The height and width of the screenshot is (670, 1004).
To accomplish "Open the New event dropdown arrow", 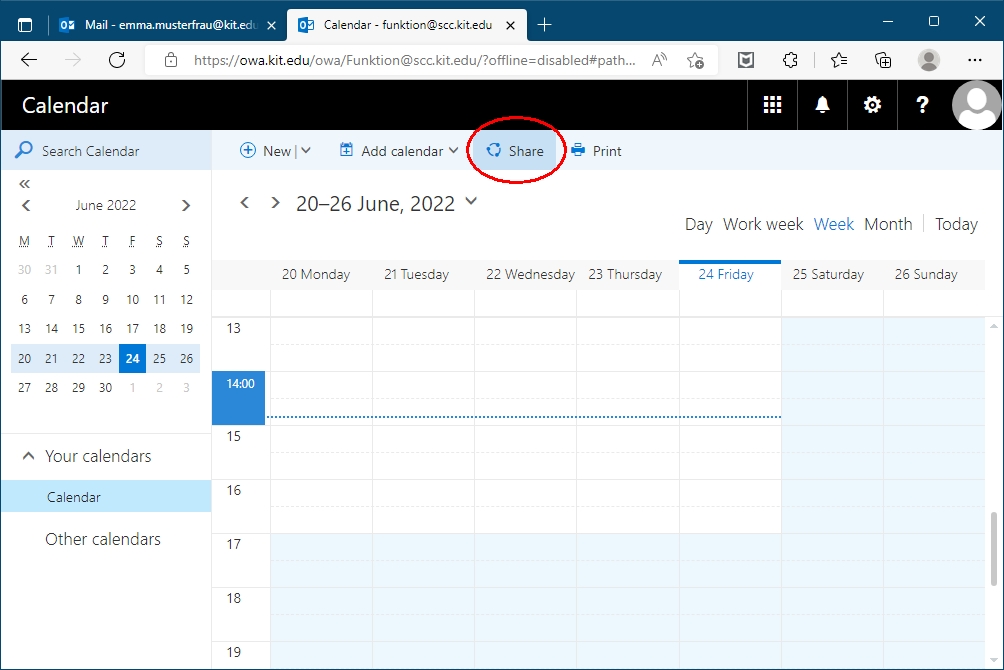I will [306, 151].
